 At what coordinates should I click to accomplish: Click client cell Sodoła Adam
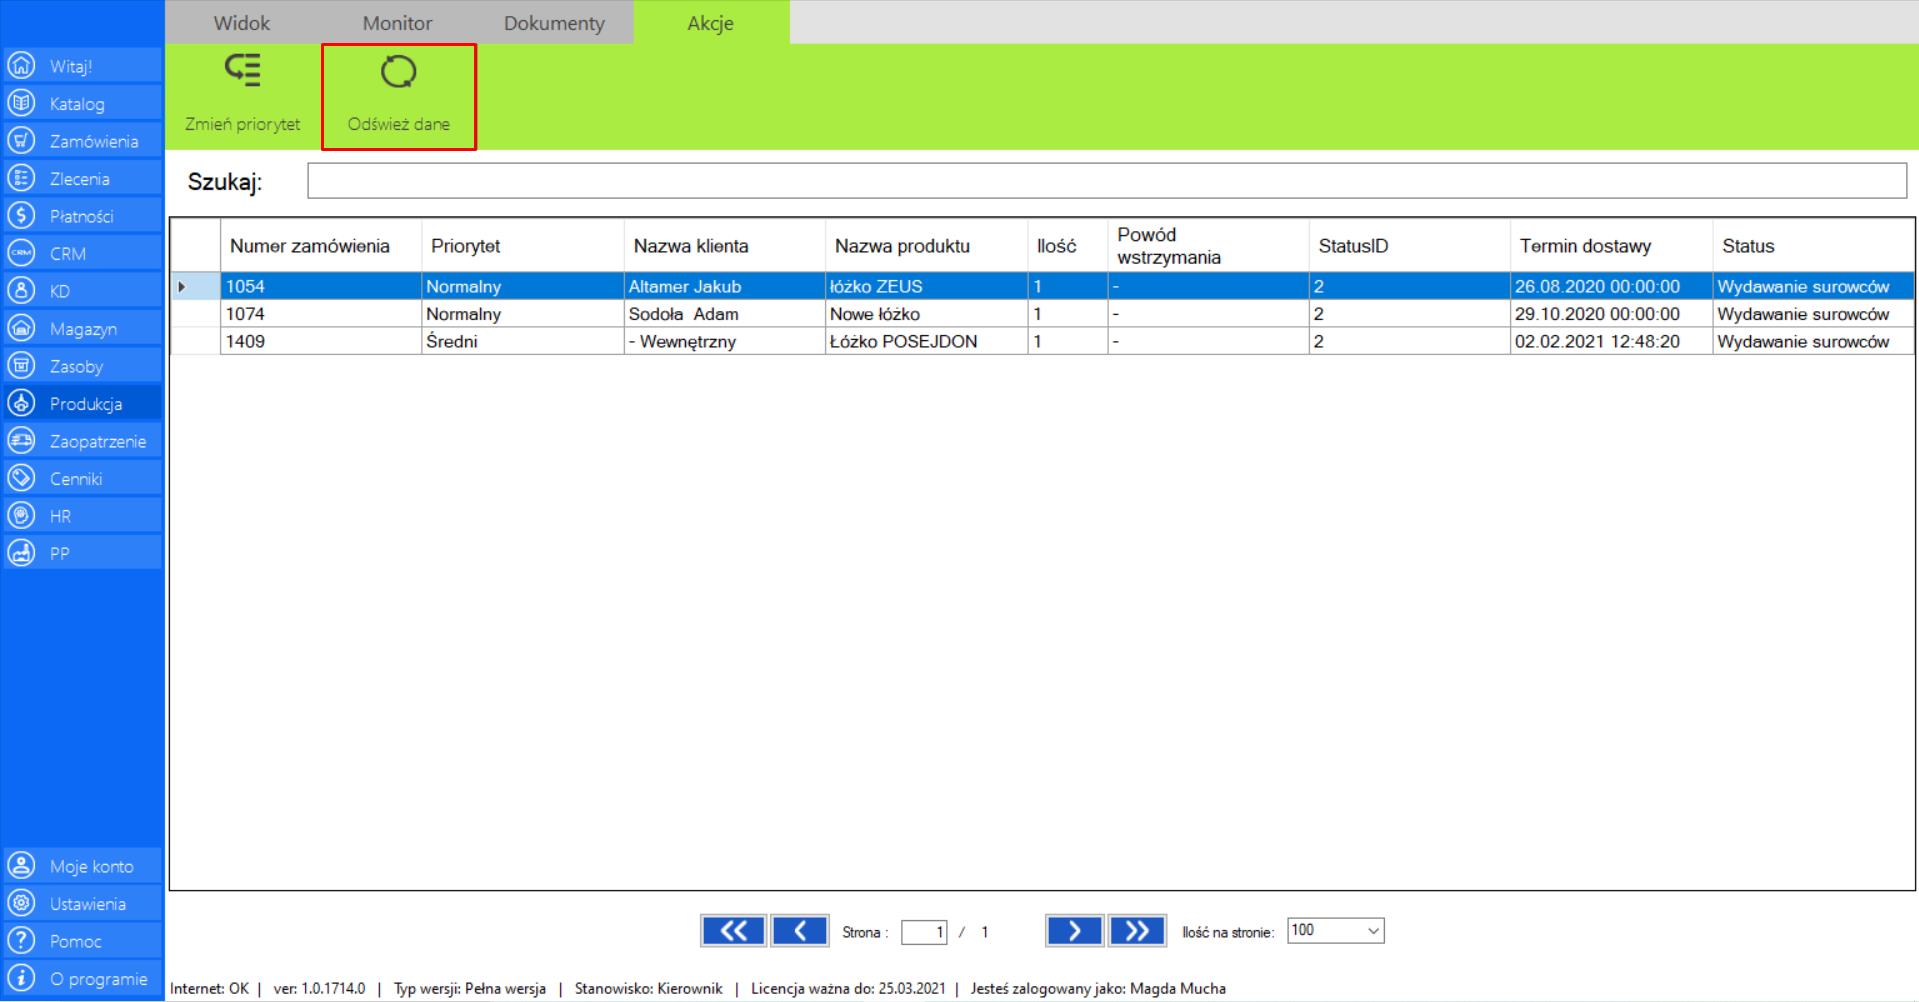coord(725,314)
